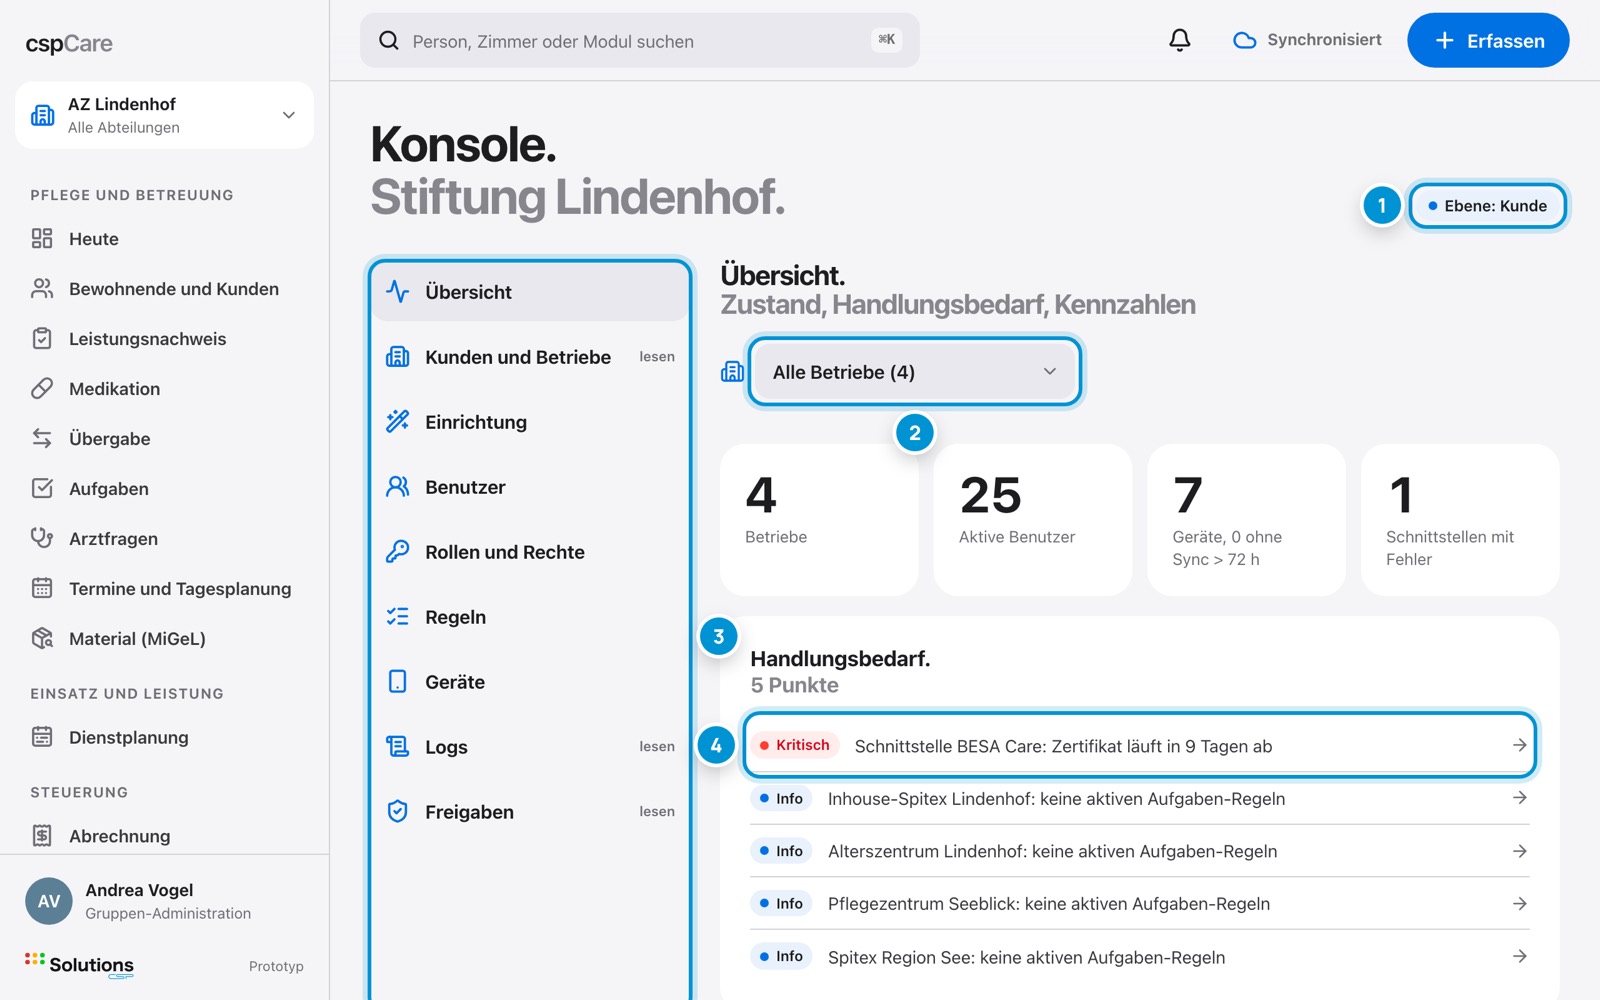1600x1000 pixels.
Task: Click the Handlungsbedarf heading
Action: tap(840, 658)
